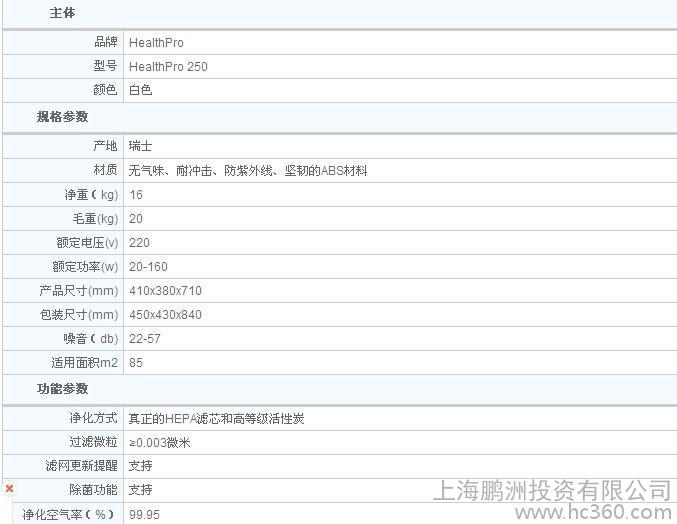This screenshot has width=677, height=524.
Task: Click the 99.95 air purification rate
Action: click(145, 514)
